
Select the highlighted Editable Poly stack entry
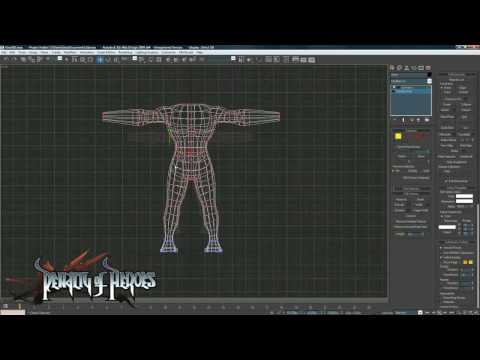pos(411,92)
